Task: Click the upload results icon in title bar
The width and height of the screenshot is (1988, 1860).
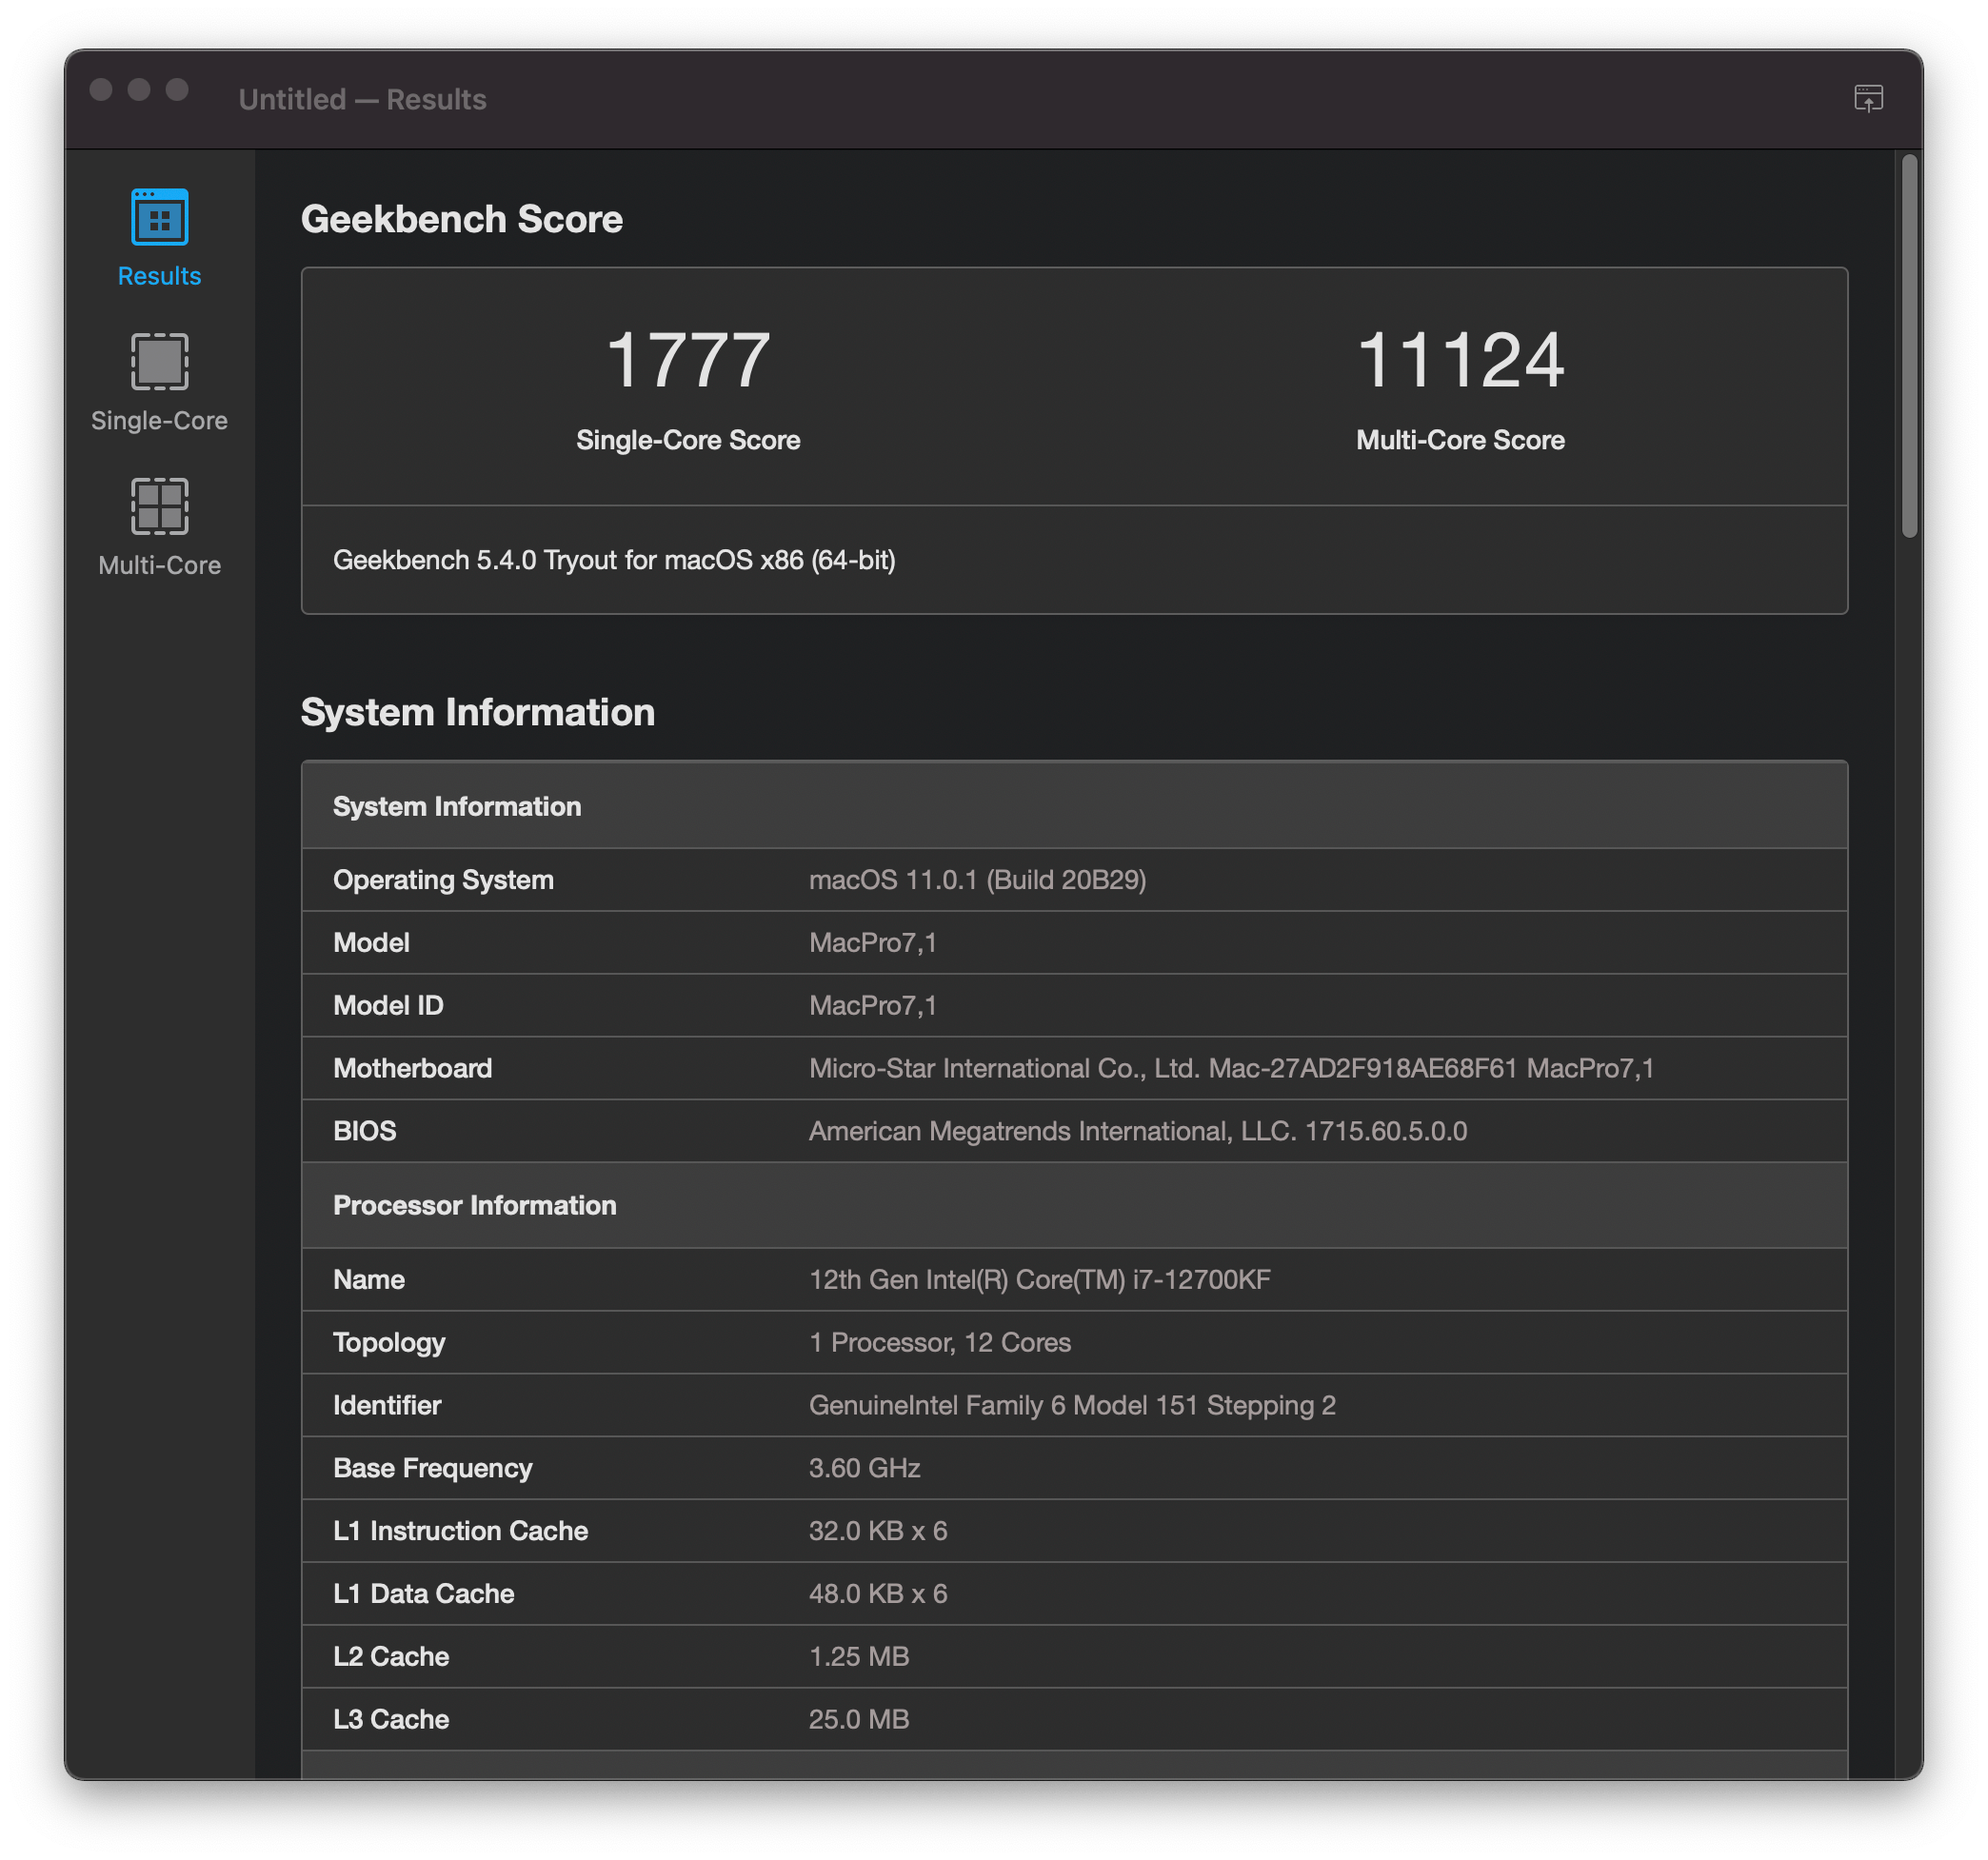Action: 1868,98
